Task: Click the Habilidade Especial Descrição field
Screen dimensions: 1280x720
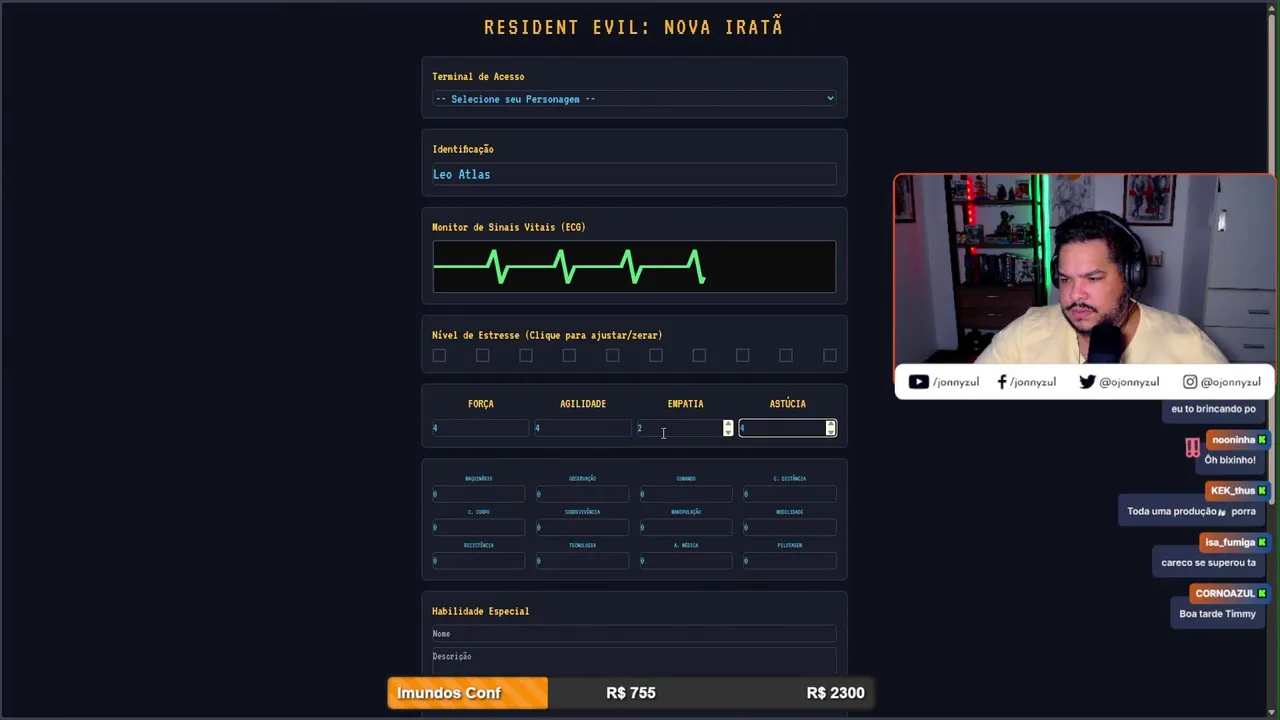Action: [x=634, y=662]
